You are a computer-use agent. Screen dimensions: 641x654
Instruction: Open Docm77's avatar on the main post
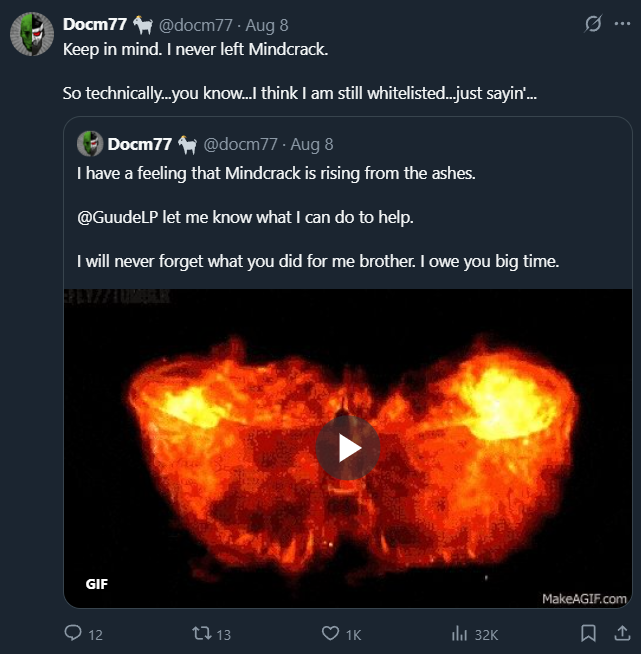pyautogui.click(x=32, y=35)
